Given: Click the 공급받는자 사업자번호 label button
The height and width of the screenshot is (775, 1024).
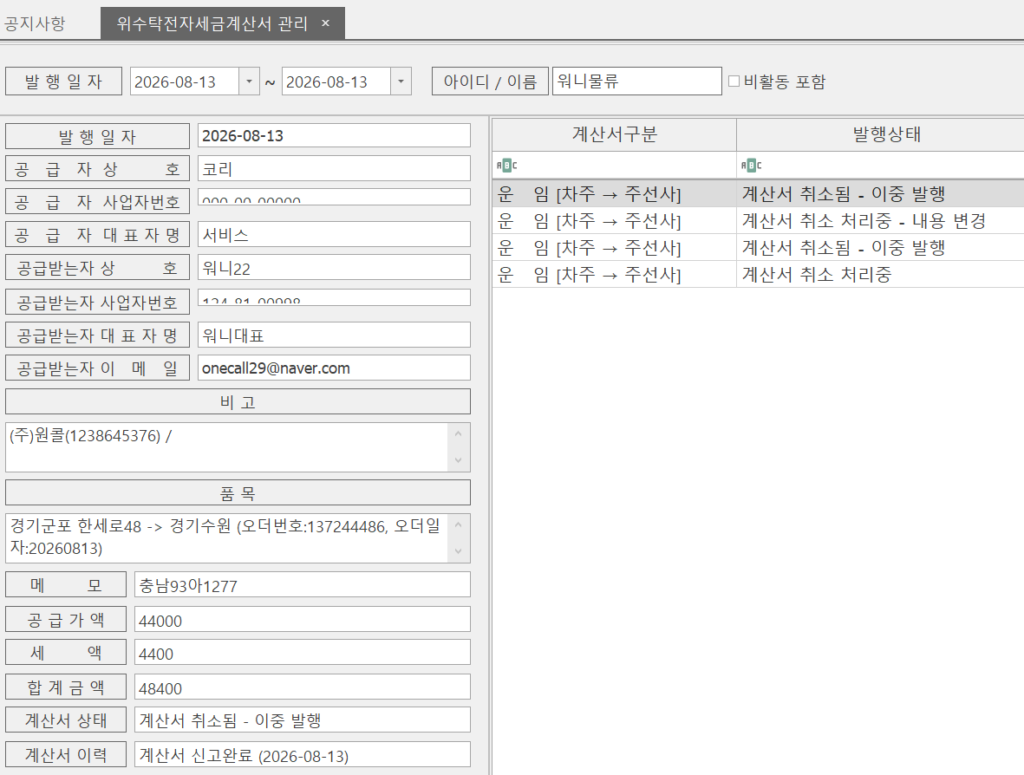Looking at the screenshot, I should 97,302.
